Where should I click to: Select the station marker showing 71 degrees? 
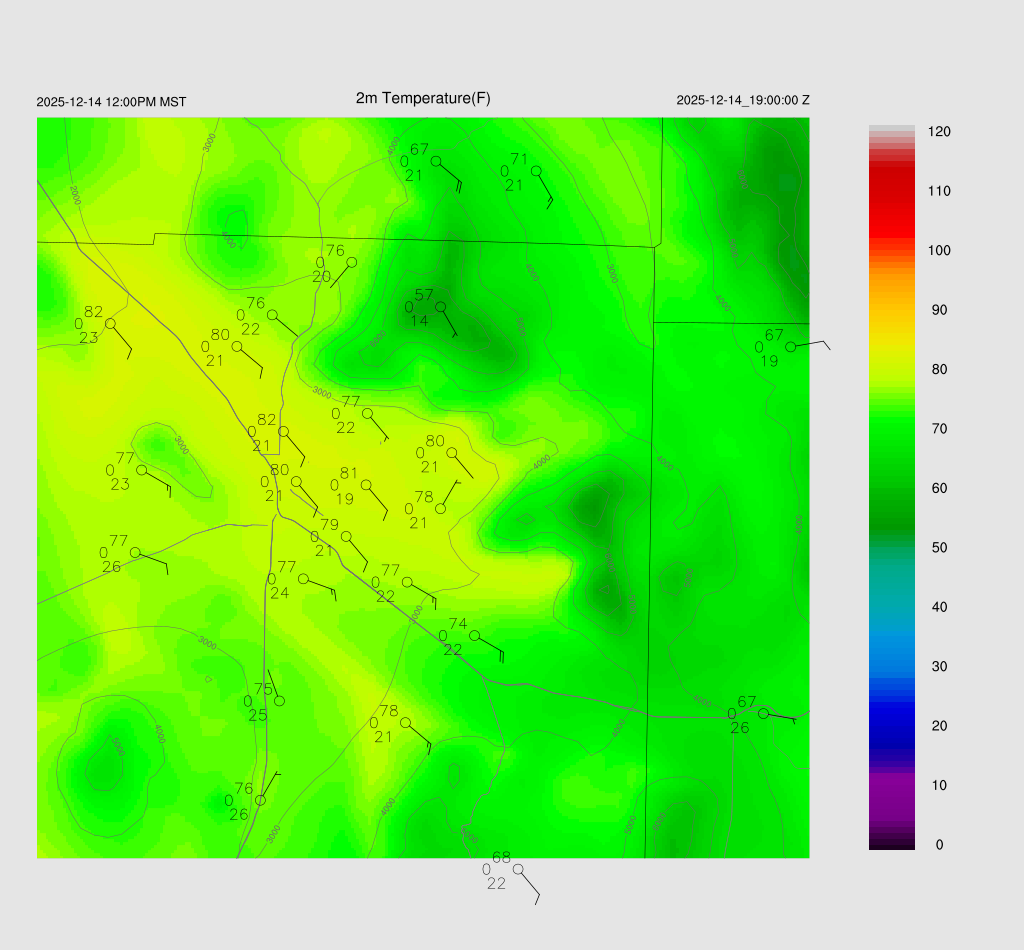[536, 171]
